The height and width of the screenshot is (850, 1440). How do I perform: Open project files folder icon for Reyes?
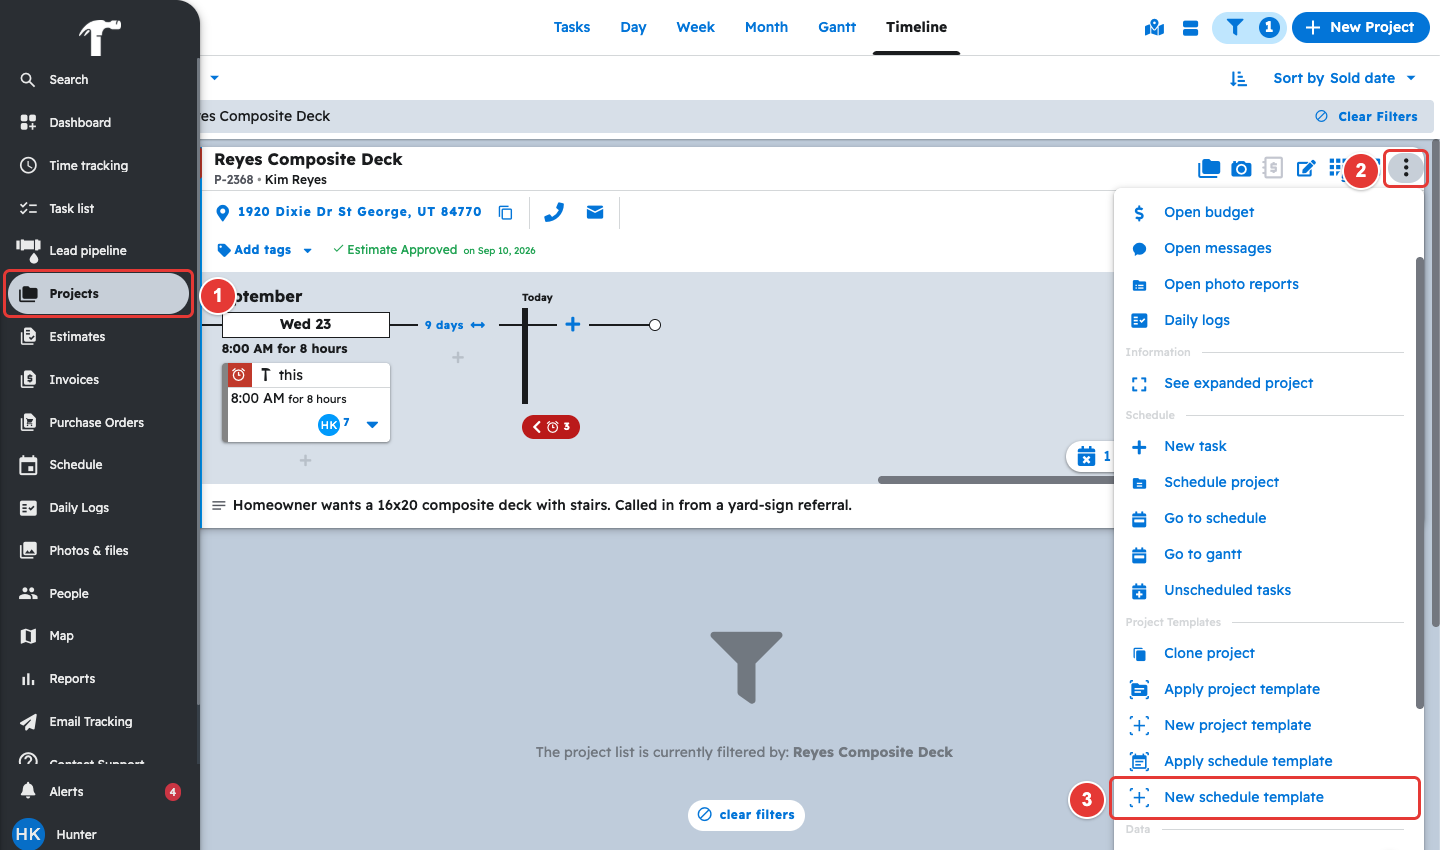click(1209, 168)
